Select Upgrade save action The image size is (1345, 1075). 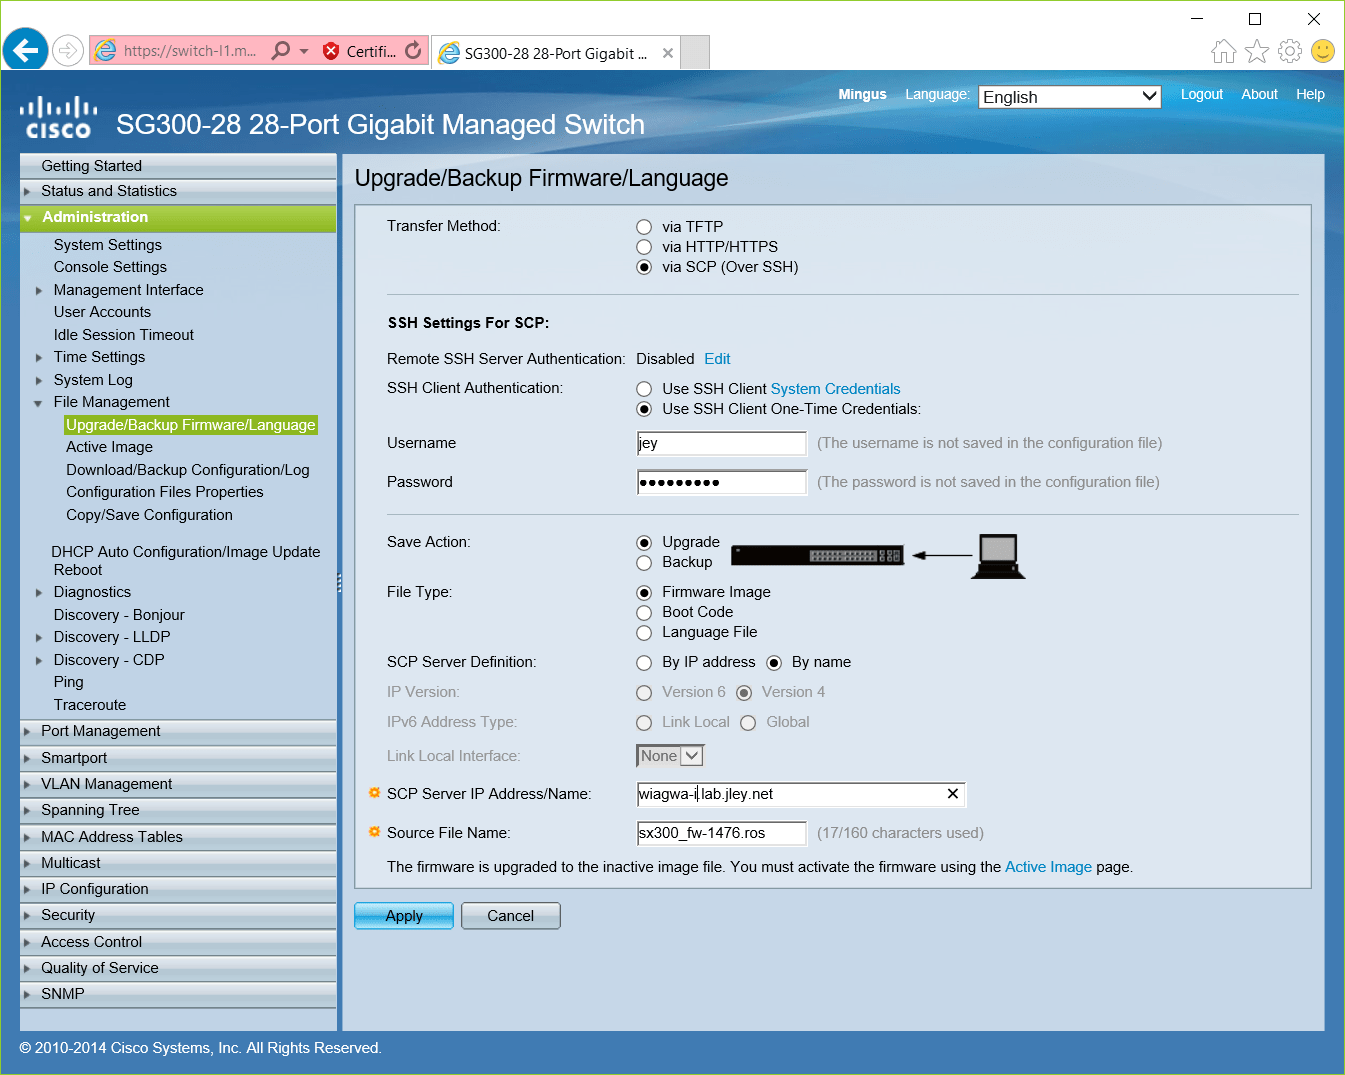pos(644,542)
